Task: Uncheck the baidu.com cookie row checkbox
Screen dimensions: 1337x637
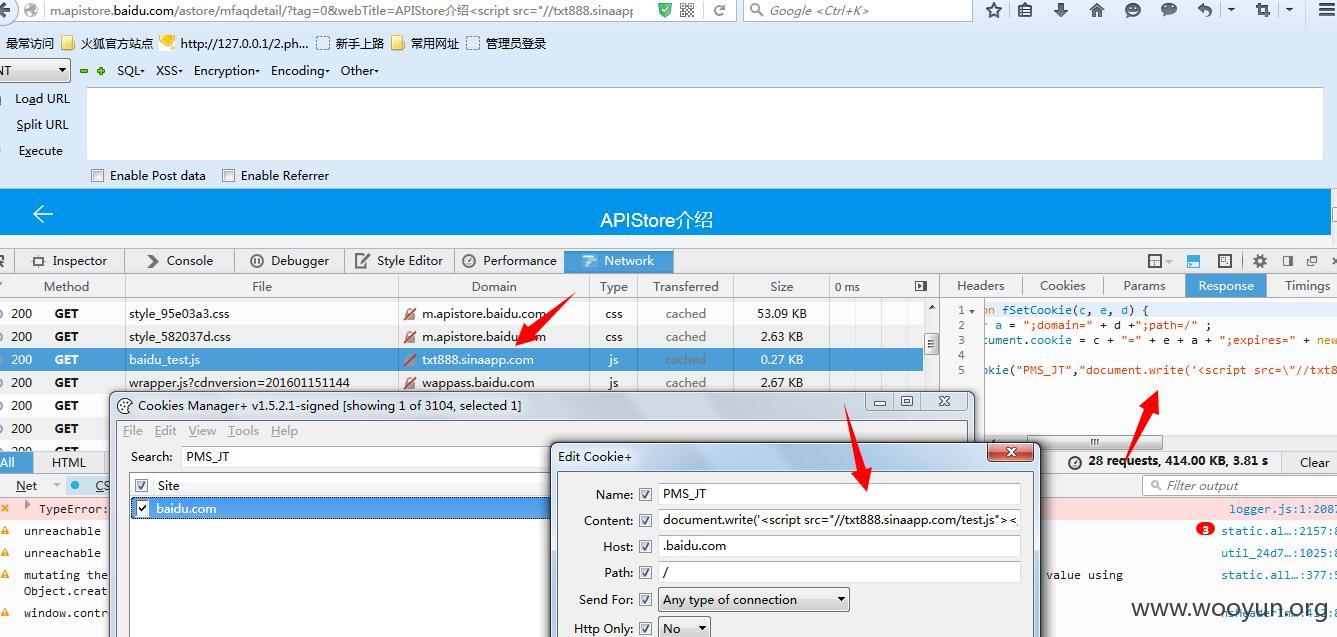Action: pyautogui.click(x=142, y=508)
